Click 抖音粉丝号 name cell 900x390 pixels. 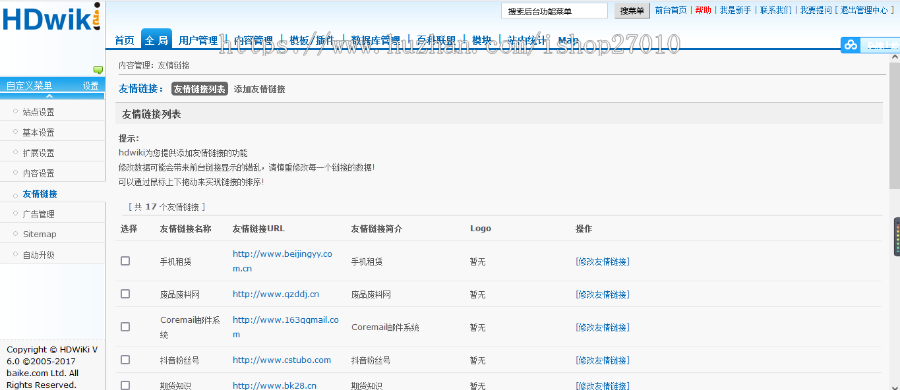pyautogui.click(x=180, y=360)
